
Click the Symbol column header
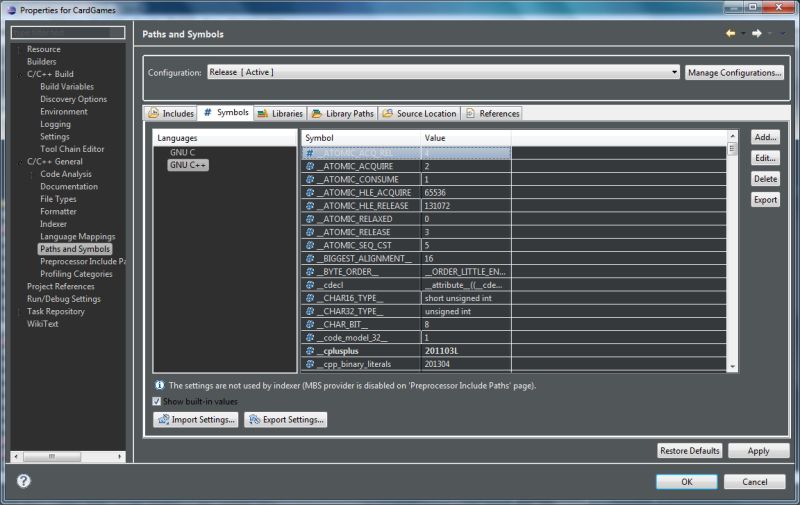pyautogui.click(x=361, y=138)
